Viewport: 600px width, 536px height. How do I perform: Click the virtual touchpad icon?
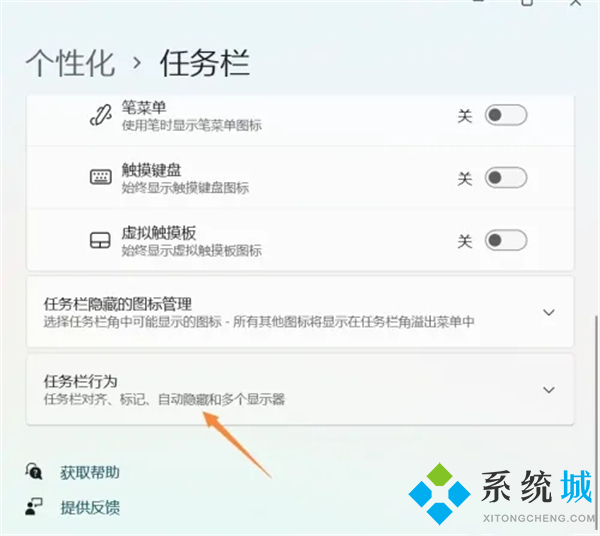click(x=100, y=240)
